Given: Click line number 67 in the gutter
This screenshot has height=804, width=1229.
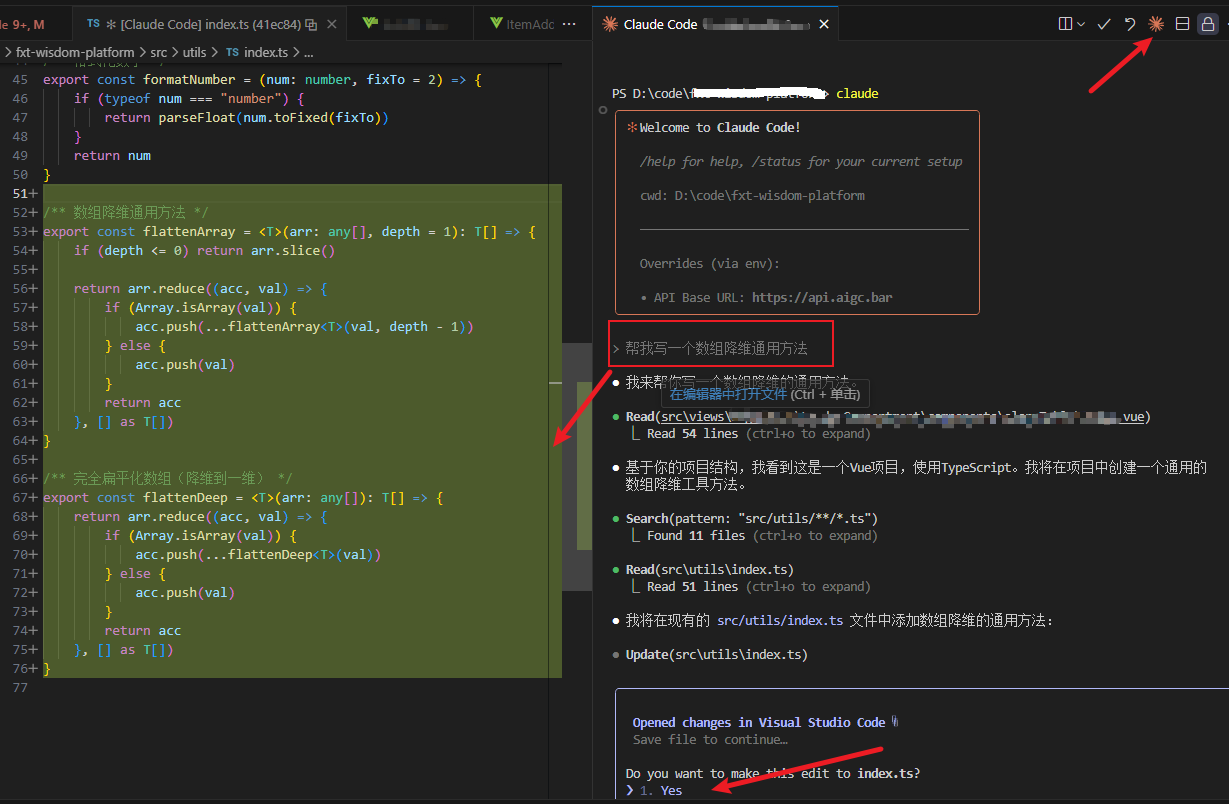Looking at the screenshot, I should (x=21, y=498).
